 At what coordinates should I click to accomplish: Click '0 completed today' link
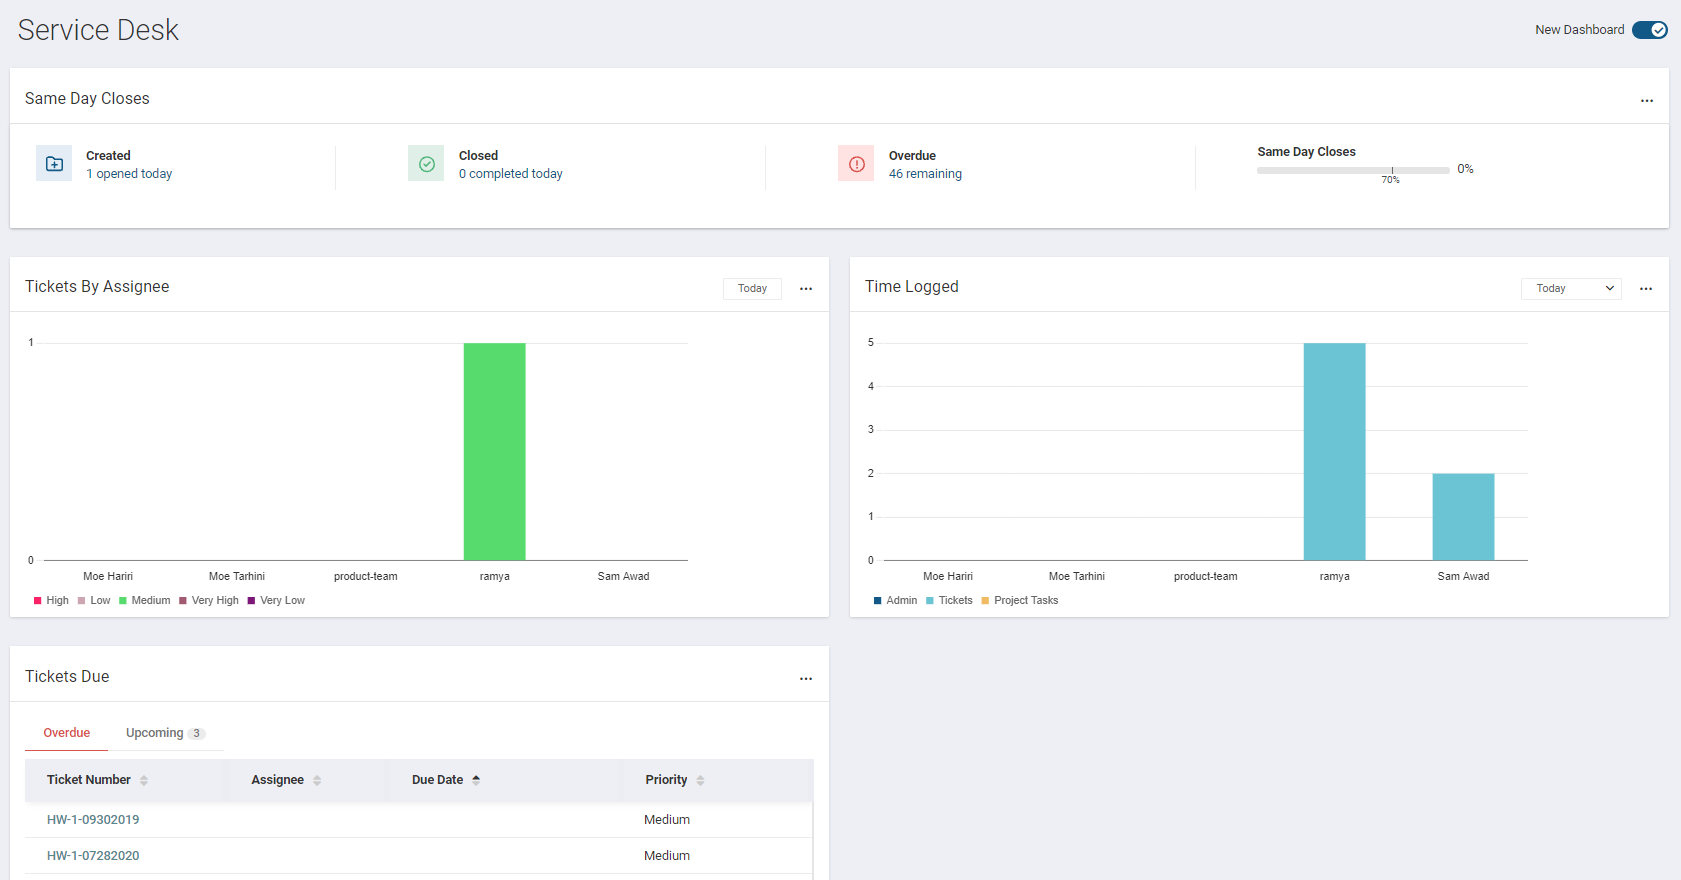pos(511,174)
